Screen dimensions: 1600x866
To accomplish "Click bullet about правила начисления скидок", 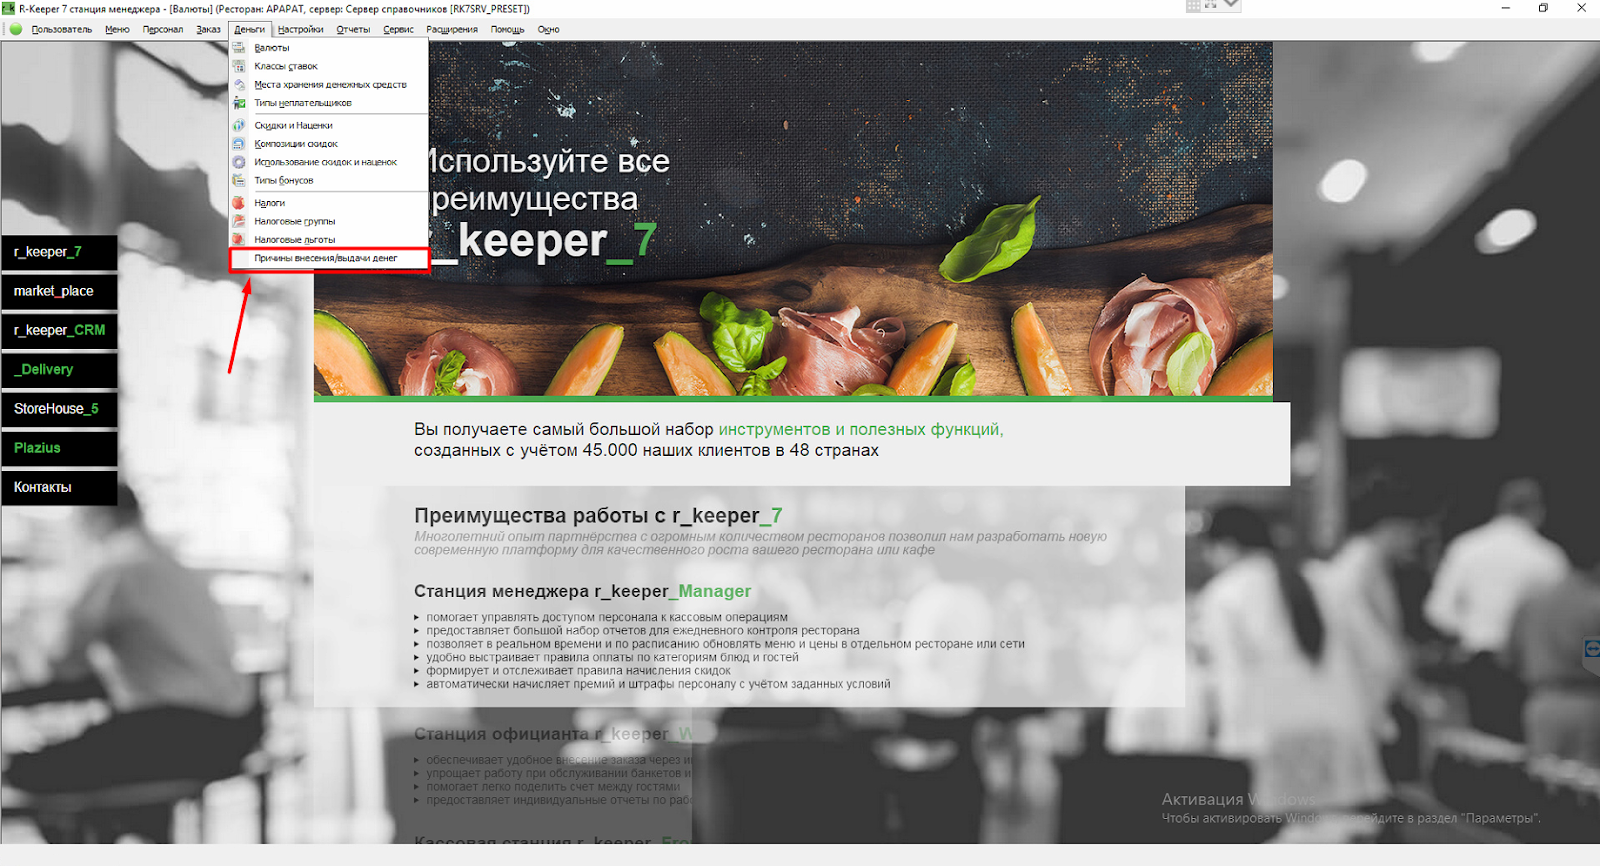I will (578, 671).
